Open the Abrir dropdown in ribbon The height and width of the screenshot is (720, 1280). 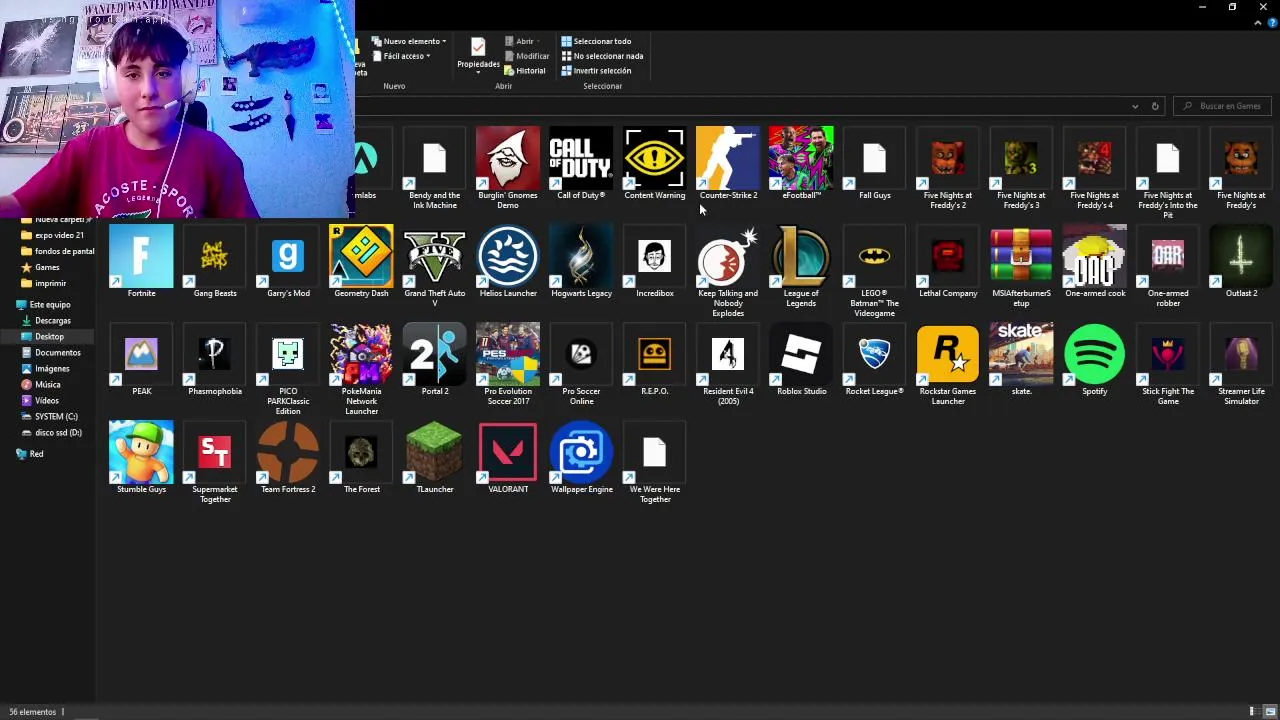click(x=522, y=41)
